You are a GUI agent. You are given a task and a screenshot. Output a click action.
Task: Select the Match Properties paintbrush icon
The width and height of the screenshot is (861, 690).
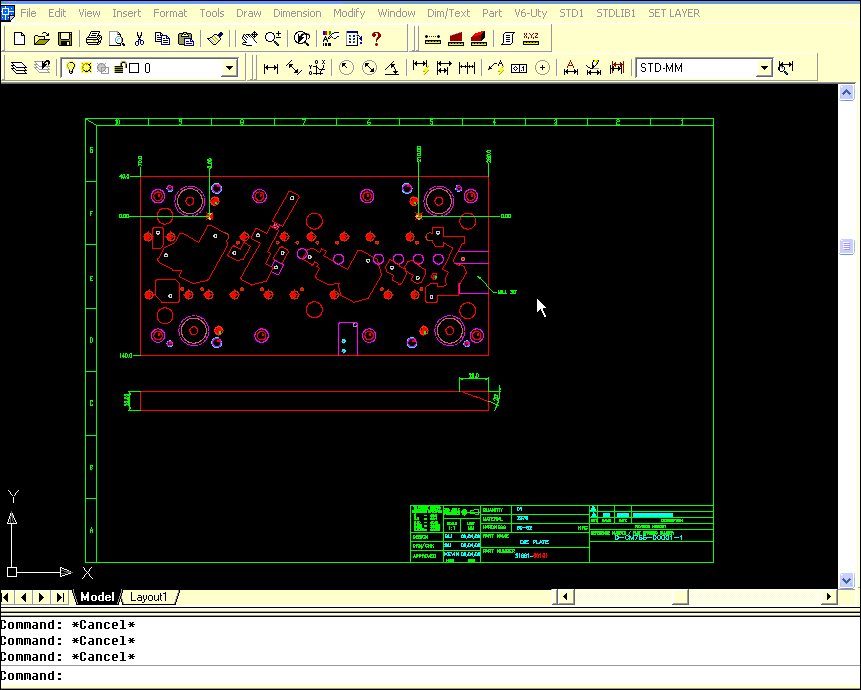(215, 38)
